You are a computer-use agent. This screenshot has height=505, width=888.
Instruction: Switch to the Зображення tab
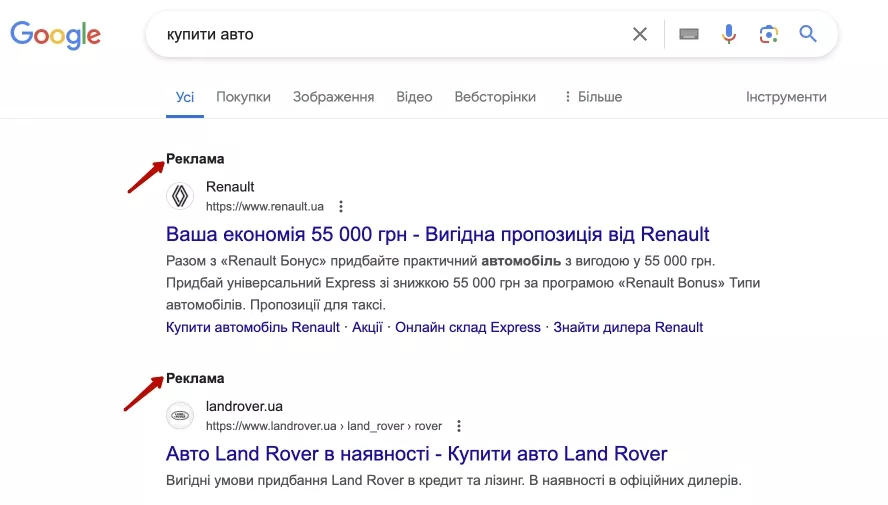334,97
